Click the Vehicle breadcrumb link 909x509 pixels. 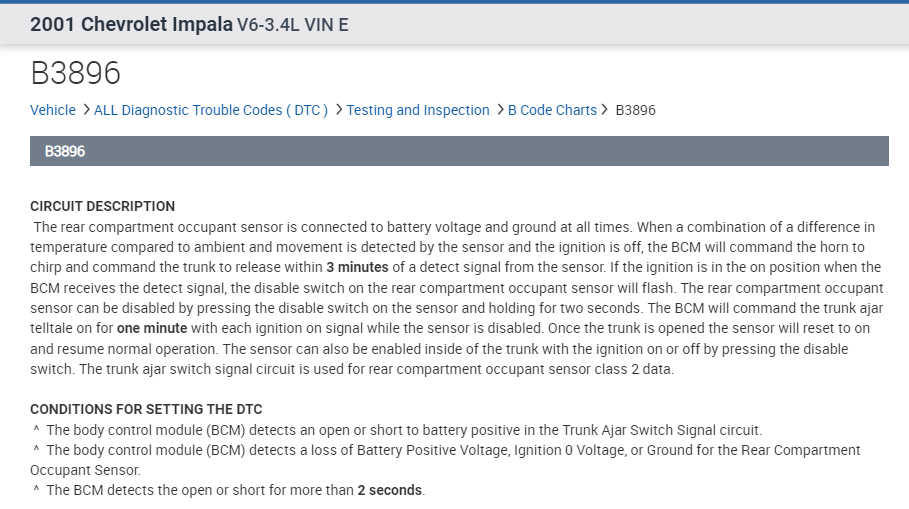click(53, 110)
